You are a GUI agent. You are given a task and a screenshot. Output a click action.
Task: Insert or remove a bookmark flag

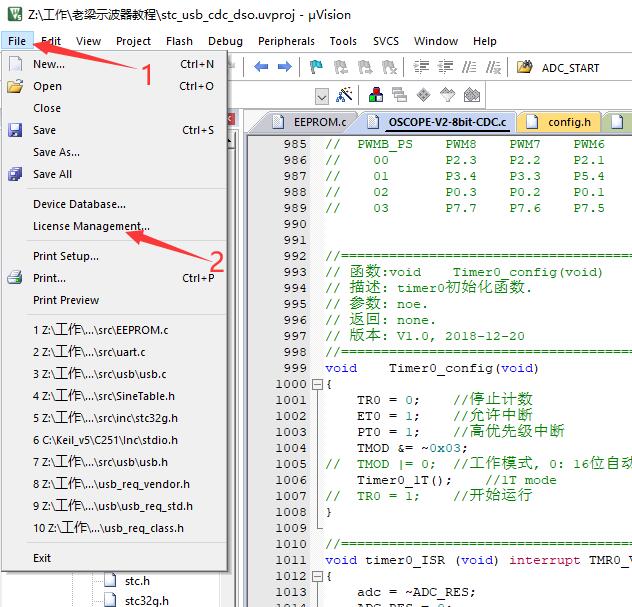(316, 67)
